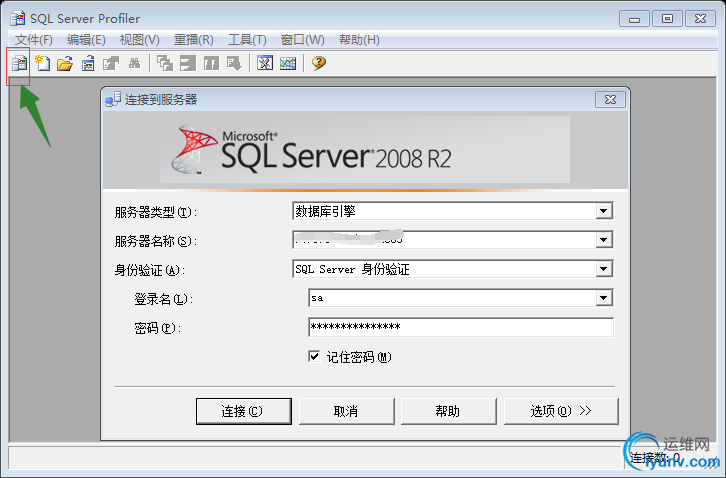Click the New Trace toolbar icon
This screenshot has width=726, height=478.
point(19,63)
